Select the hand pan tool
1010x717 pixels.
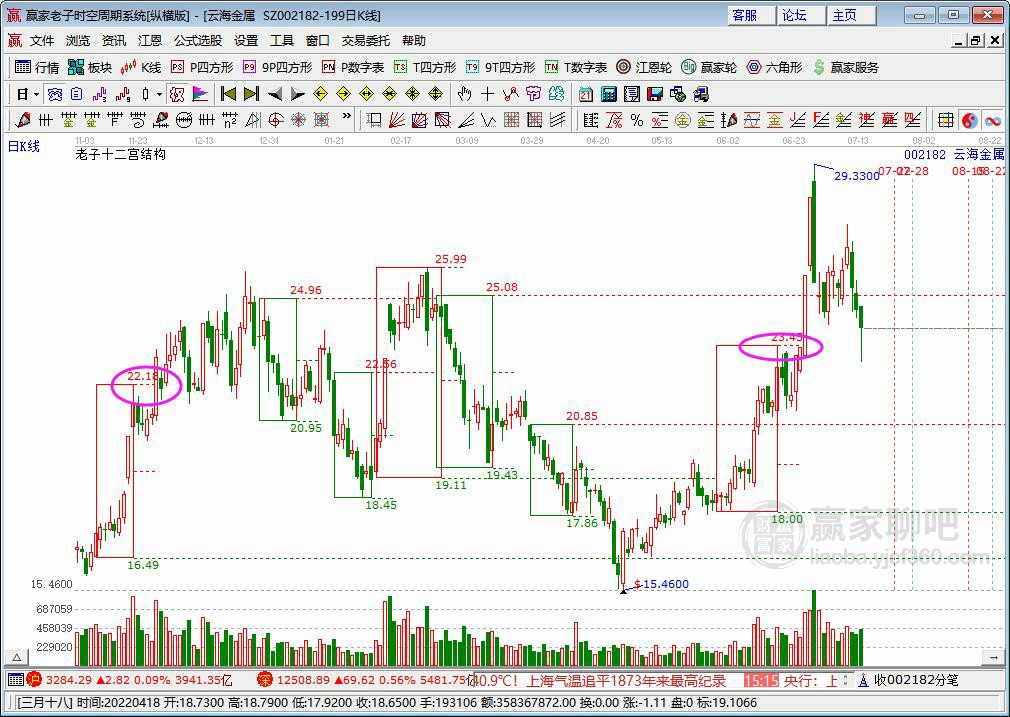(x=464, y=95)
